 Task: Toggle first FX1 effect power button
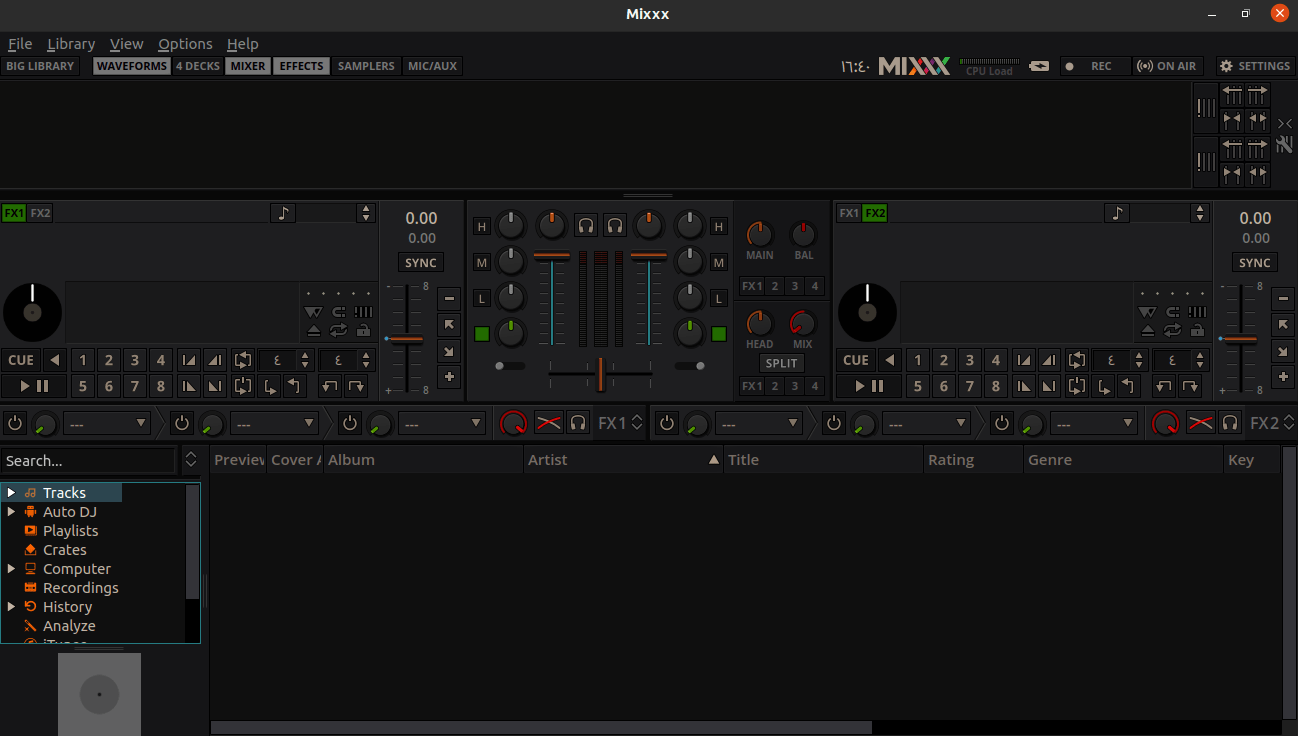(x=14, y=423)
